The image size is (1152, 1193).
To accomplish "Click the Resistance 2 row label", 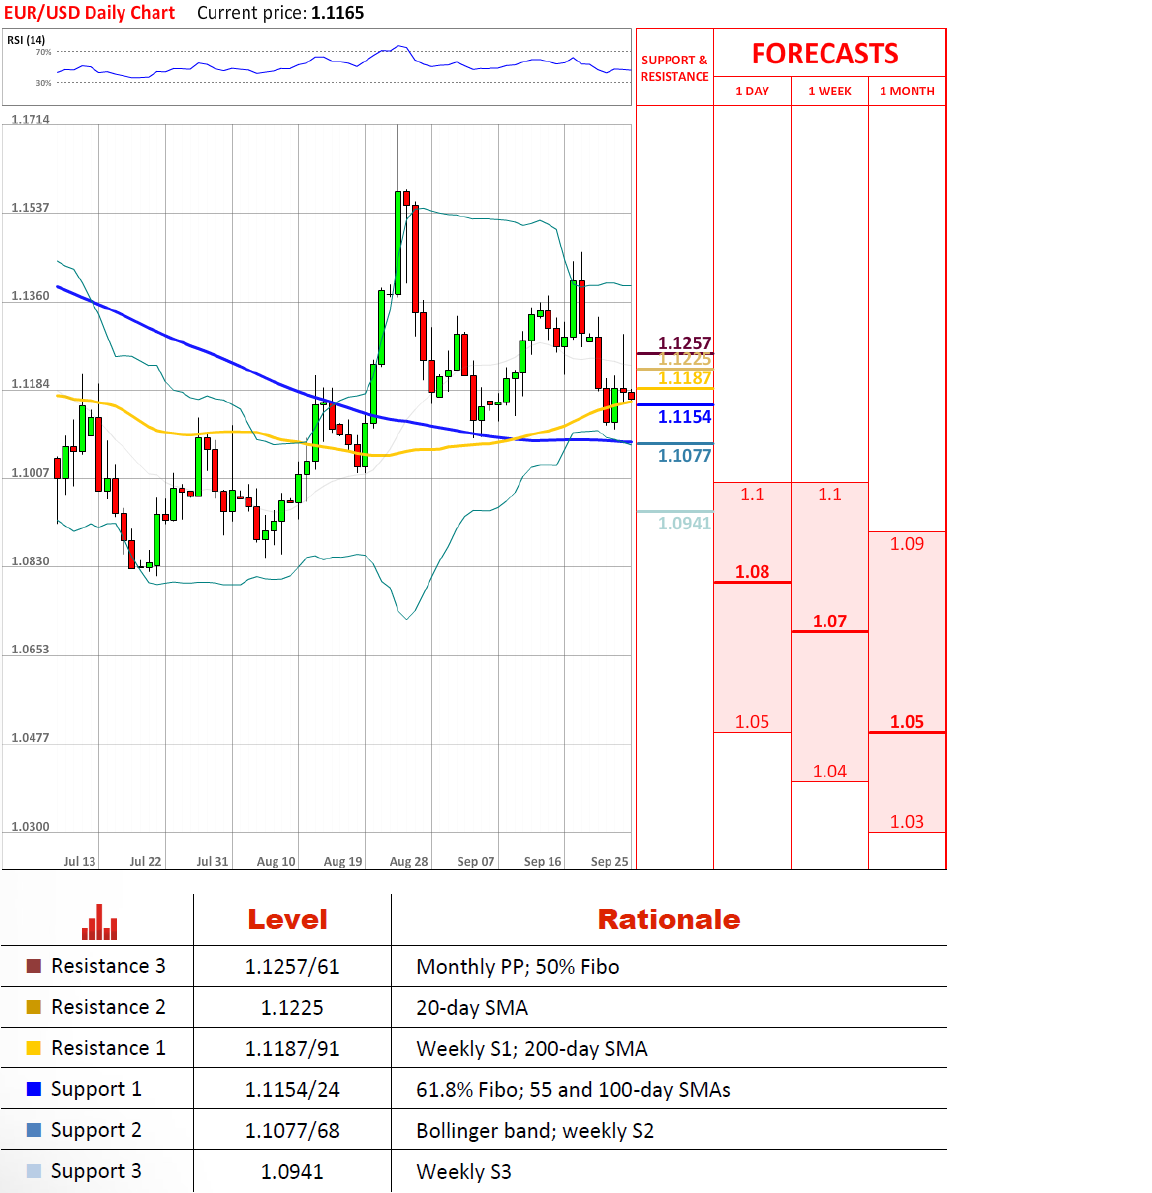I will pos(108,1007).
